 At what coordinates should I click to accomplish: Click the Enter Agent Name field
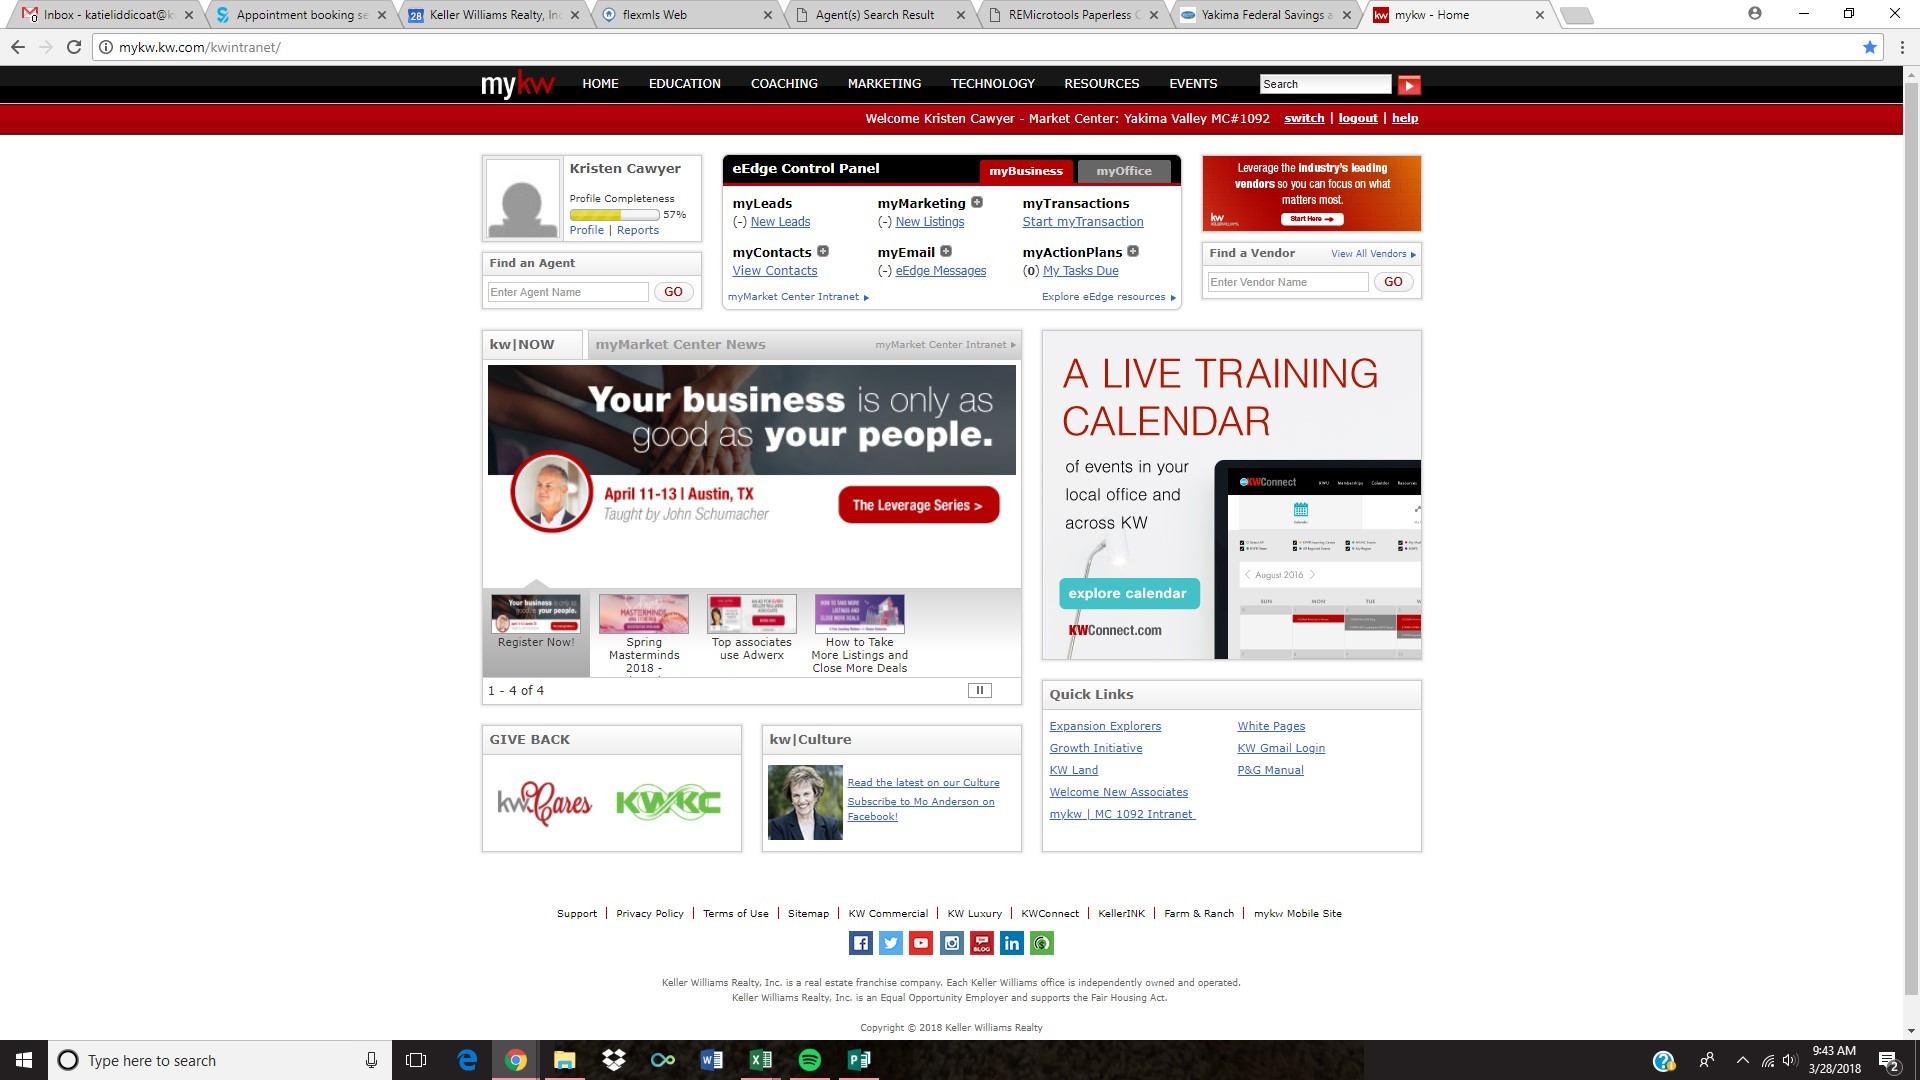pos(568,292)
